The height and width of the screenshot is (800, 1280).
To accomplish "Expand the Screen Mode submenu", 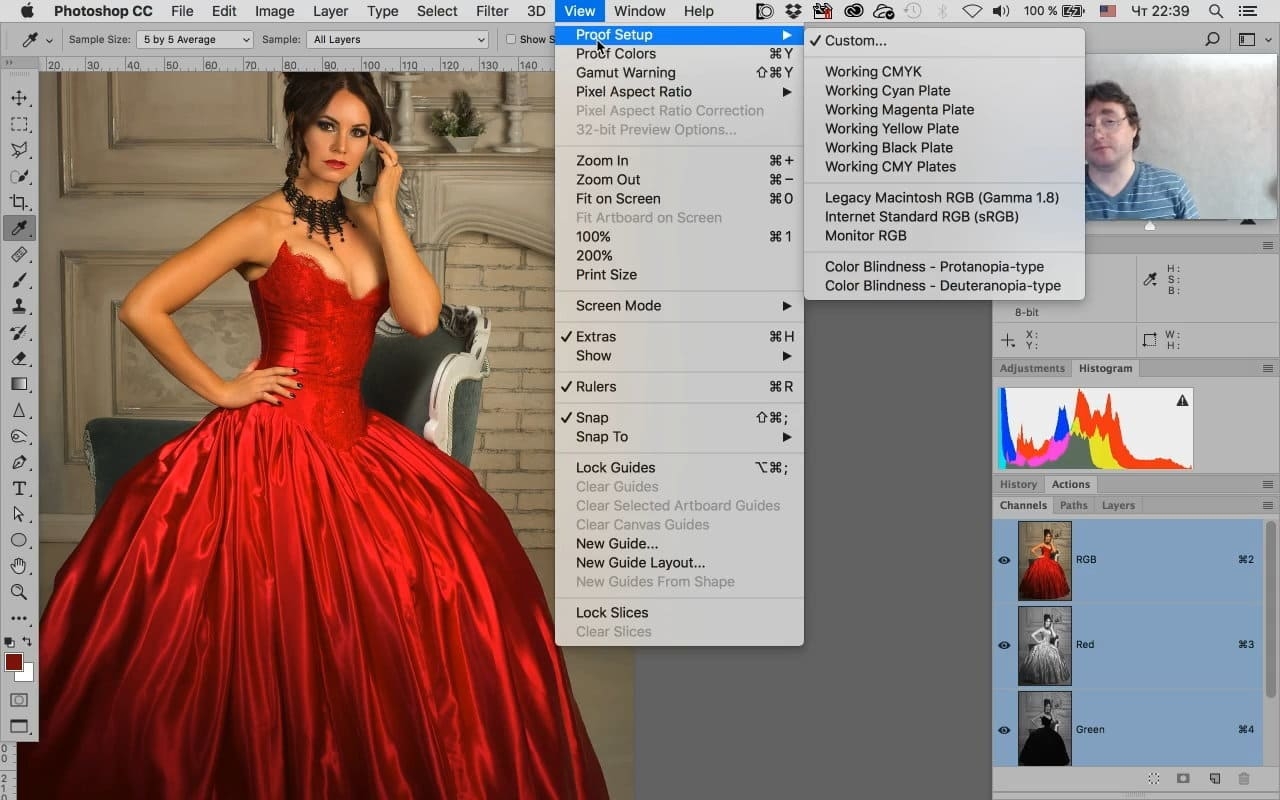I will click(679, 306).
